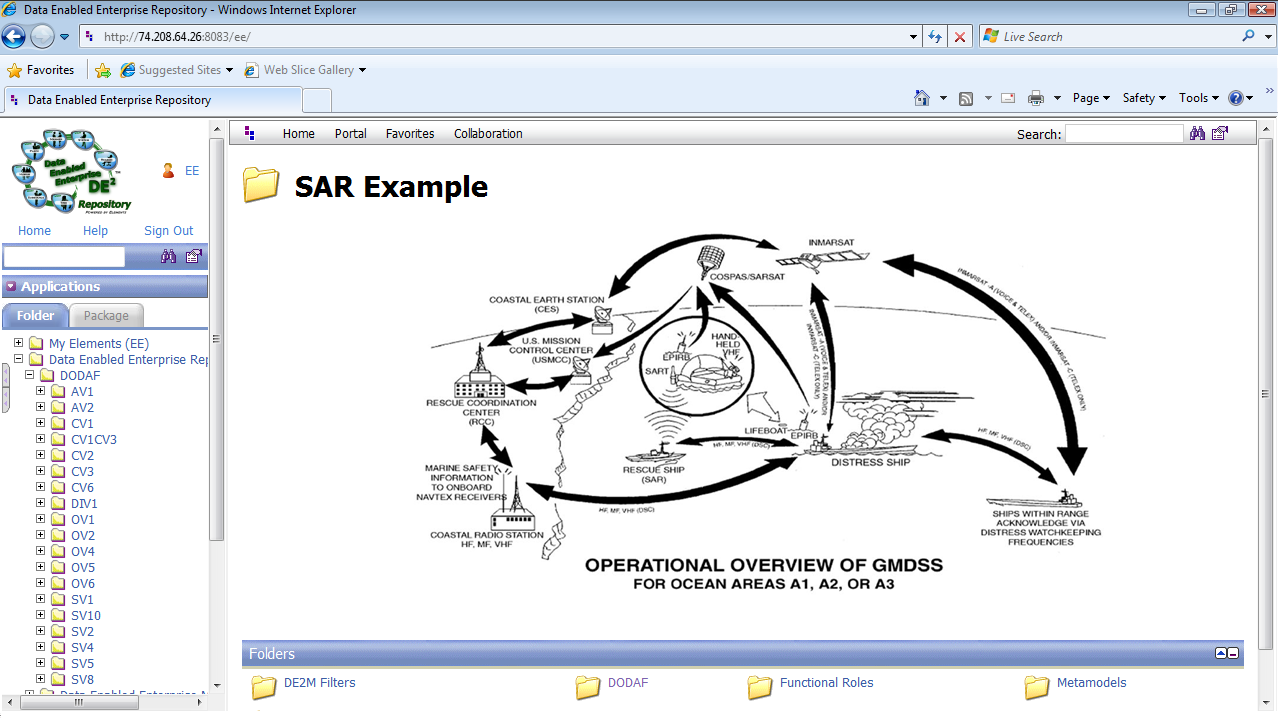Open the Metamodels folder link

1092,683
